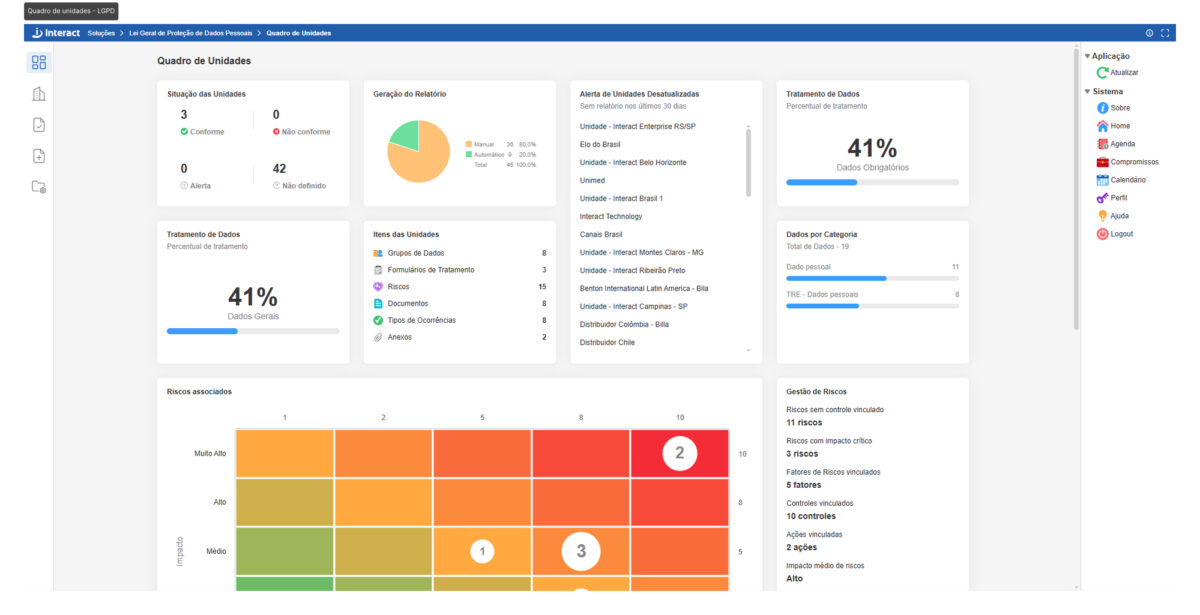Select Distribuidor Colômbia - Billa

click(x=624, y=324)
